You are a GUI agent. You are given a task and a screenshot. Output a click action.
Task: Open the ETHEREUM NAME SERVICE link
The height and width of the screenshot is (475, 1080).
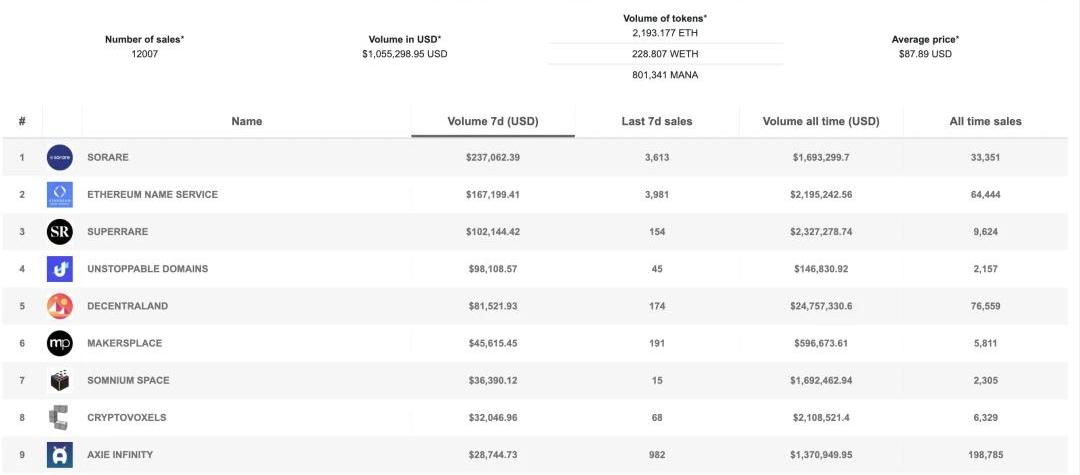click(152, 195)
